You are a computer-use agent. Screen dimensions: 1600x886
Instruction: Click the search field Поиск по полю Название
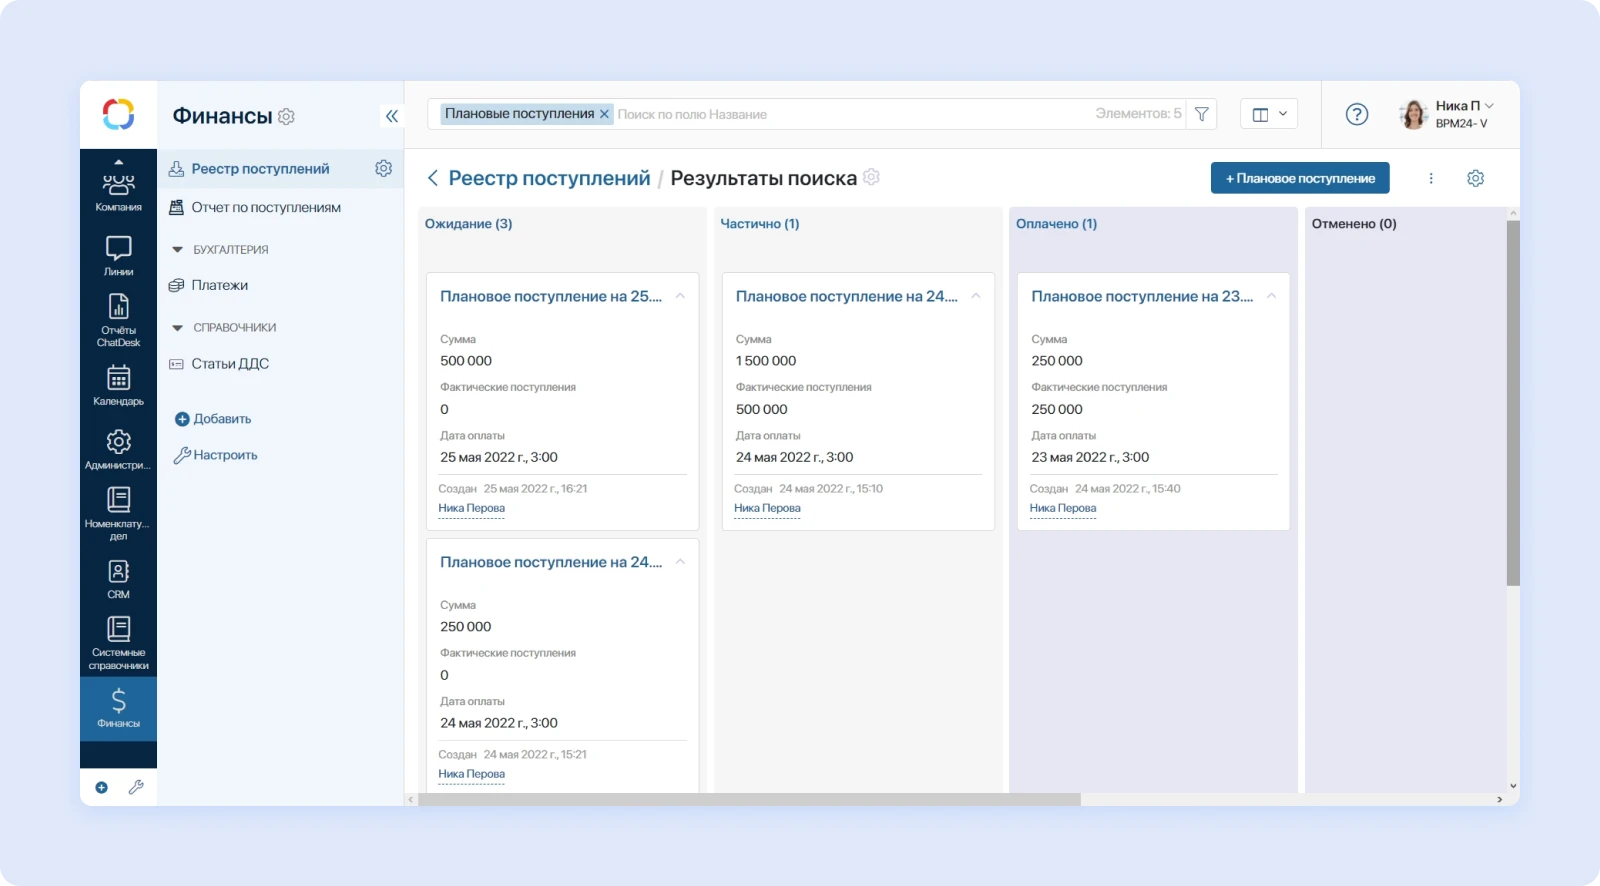[850, 114]
